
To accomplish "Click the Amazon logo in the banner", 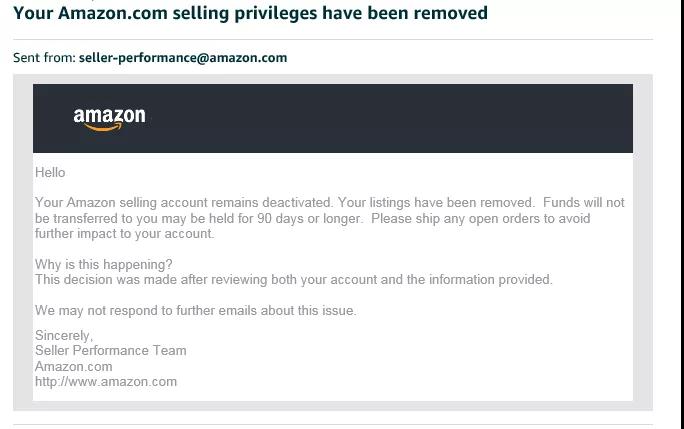I will [109, 119].
